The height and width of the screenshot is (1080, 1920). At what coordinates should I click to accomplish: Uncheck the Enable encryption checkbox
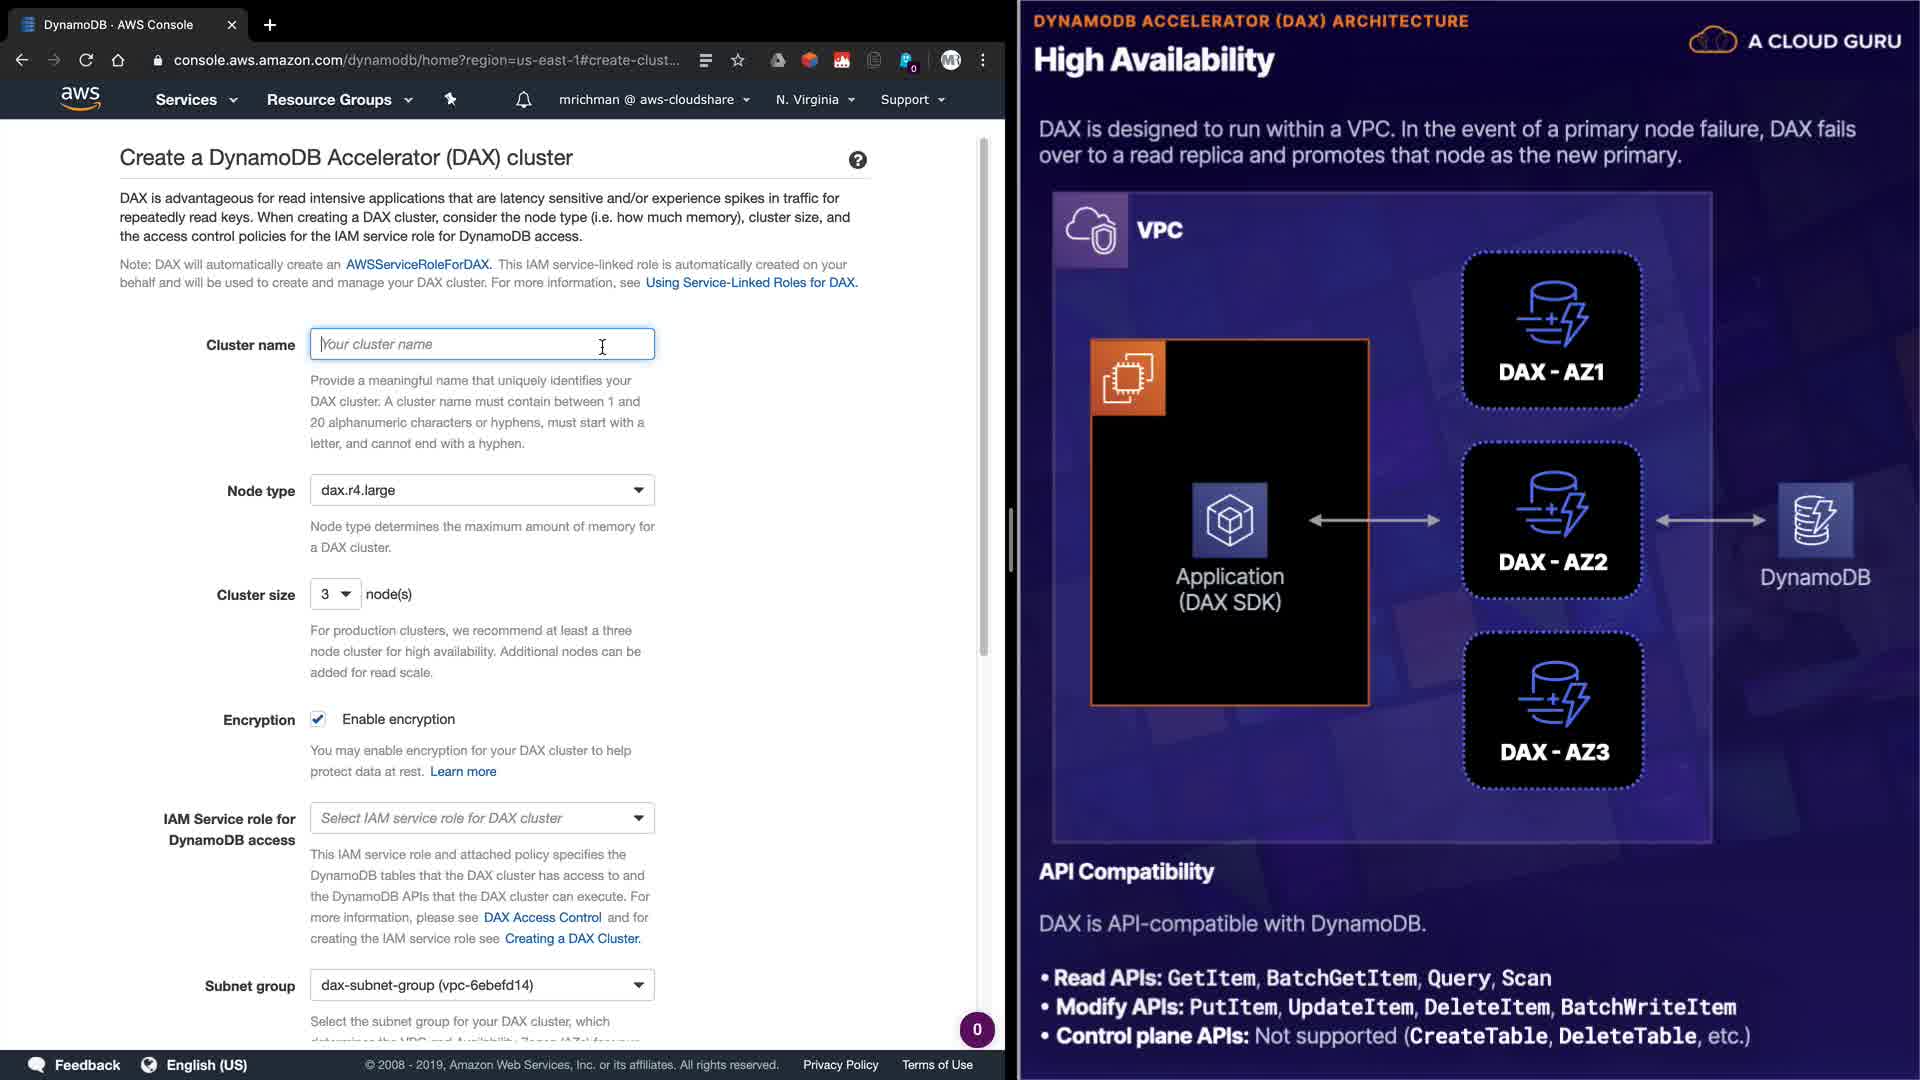tap(318, 719)
